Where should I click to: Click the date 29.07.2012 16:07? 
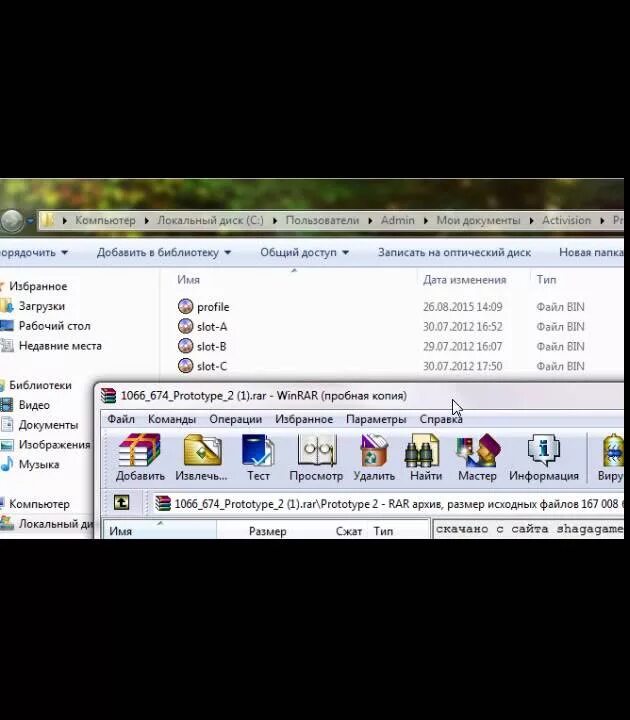point(462,346)
